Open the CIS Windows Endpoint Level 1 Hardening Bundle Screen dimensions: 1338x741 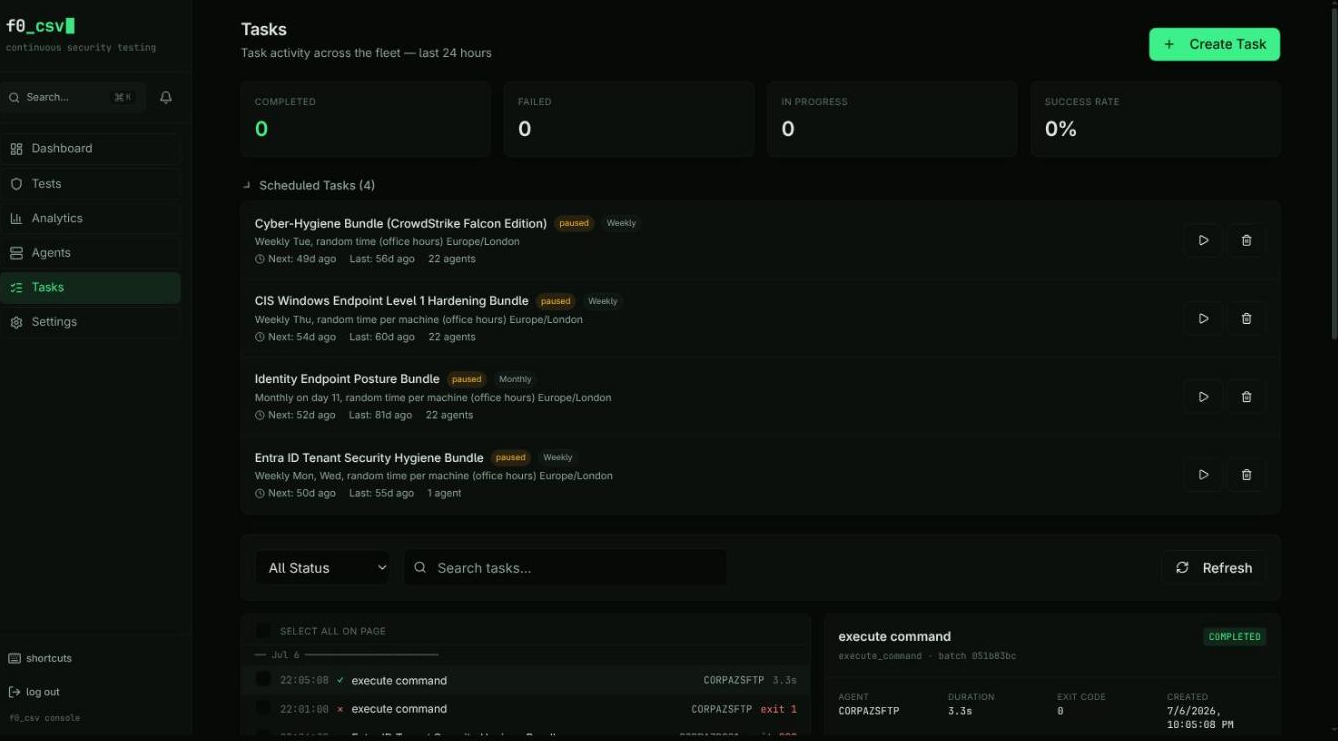tap(392, 301)
